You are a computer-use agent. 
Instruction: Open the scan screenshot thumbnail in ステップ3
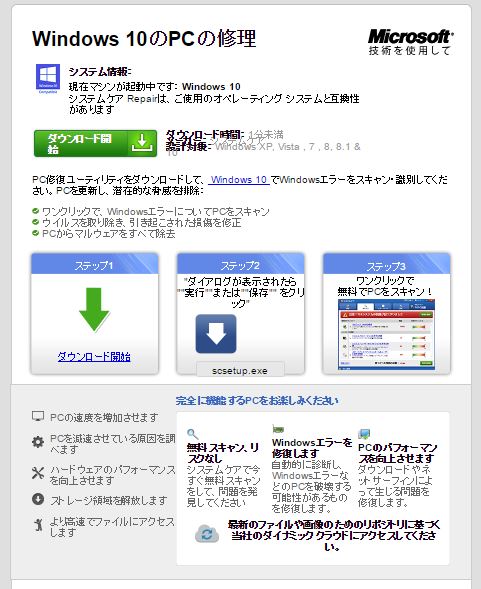[x=386, y=335]
